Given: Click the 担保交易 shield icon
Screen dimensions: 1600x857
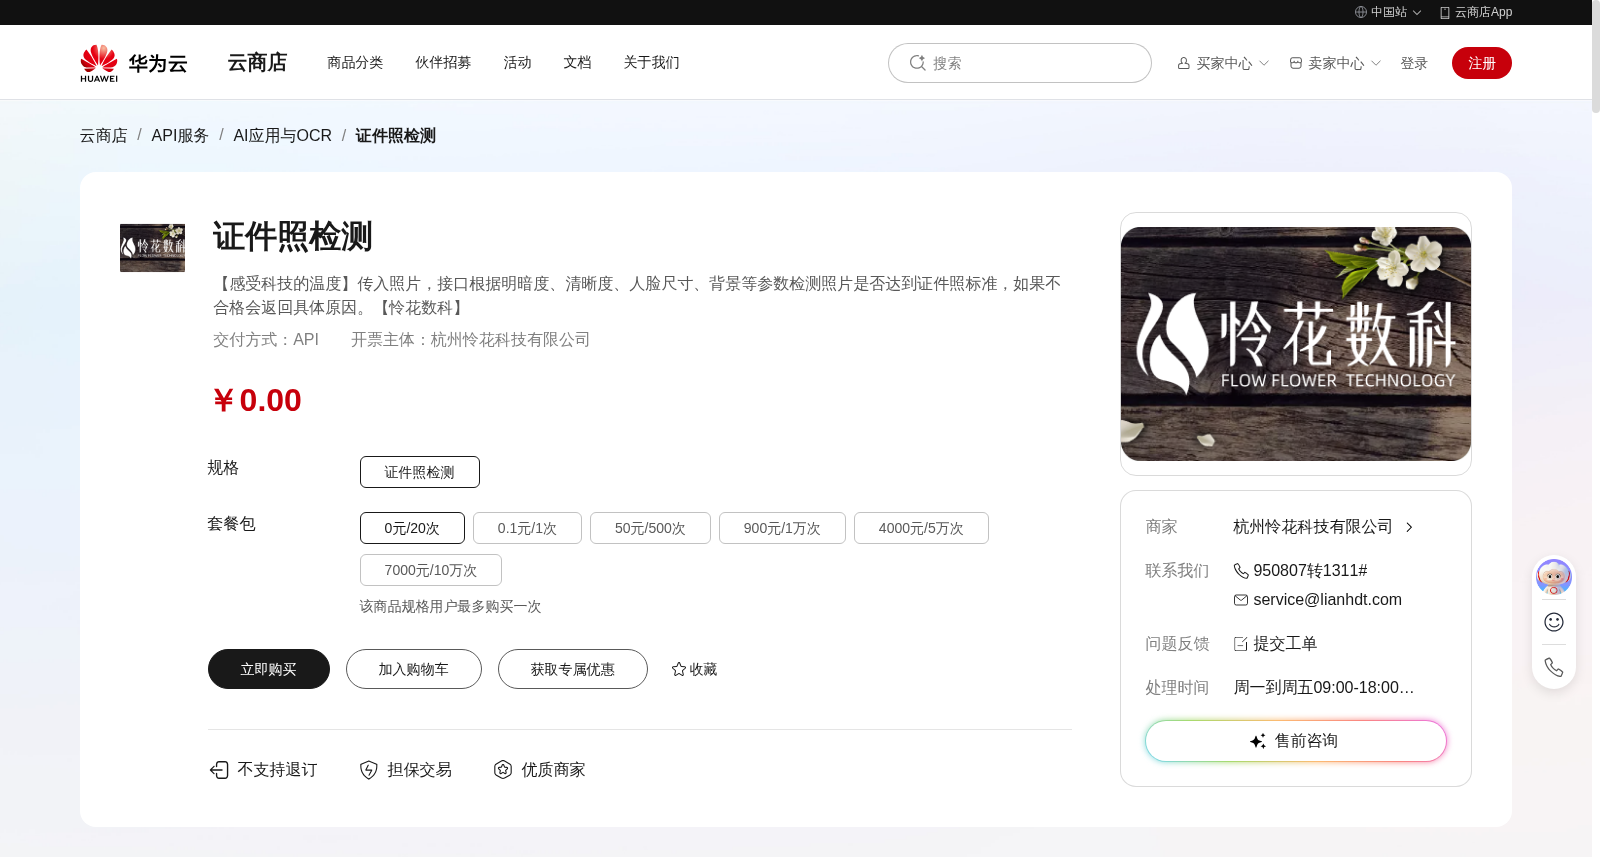Looking at the screenshot, I should [x=369, y=769].
